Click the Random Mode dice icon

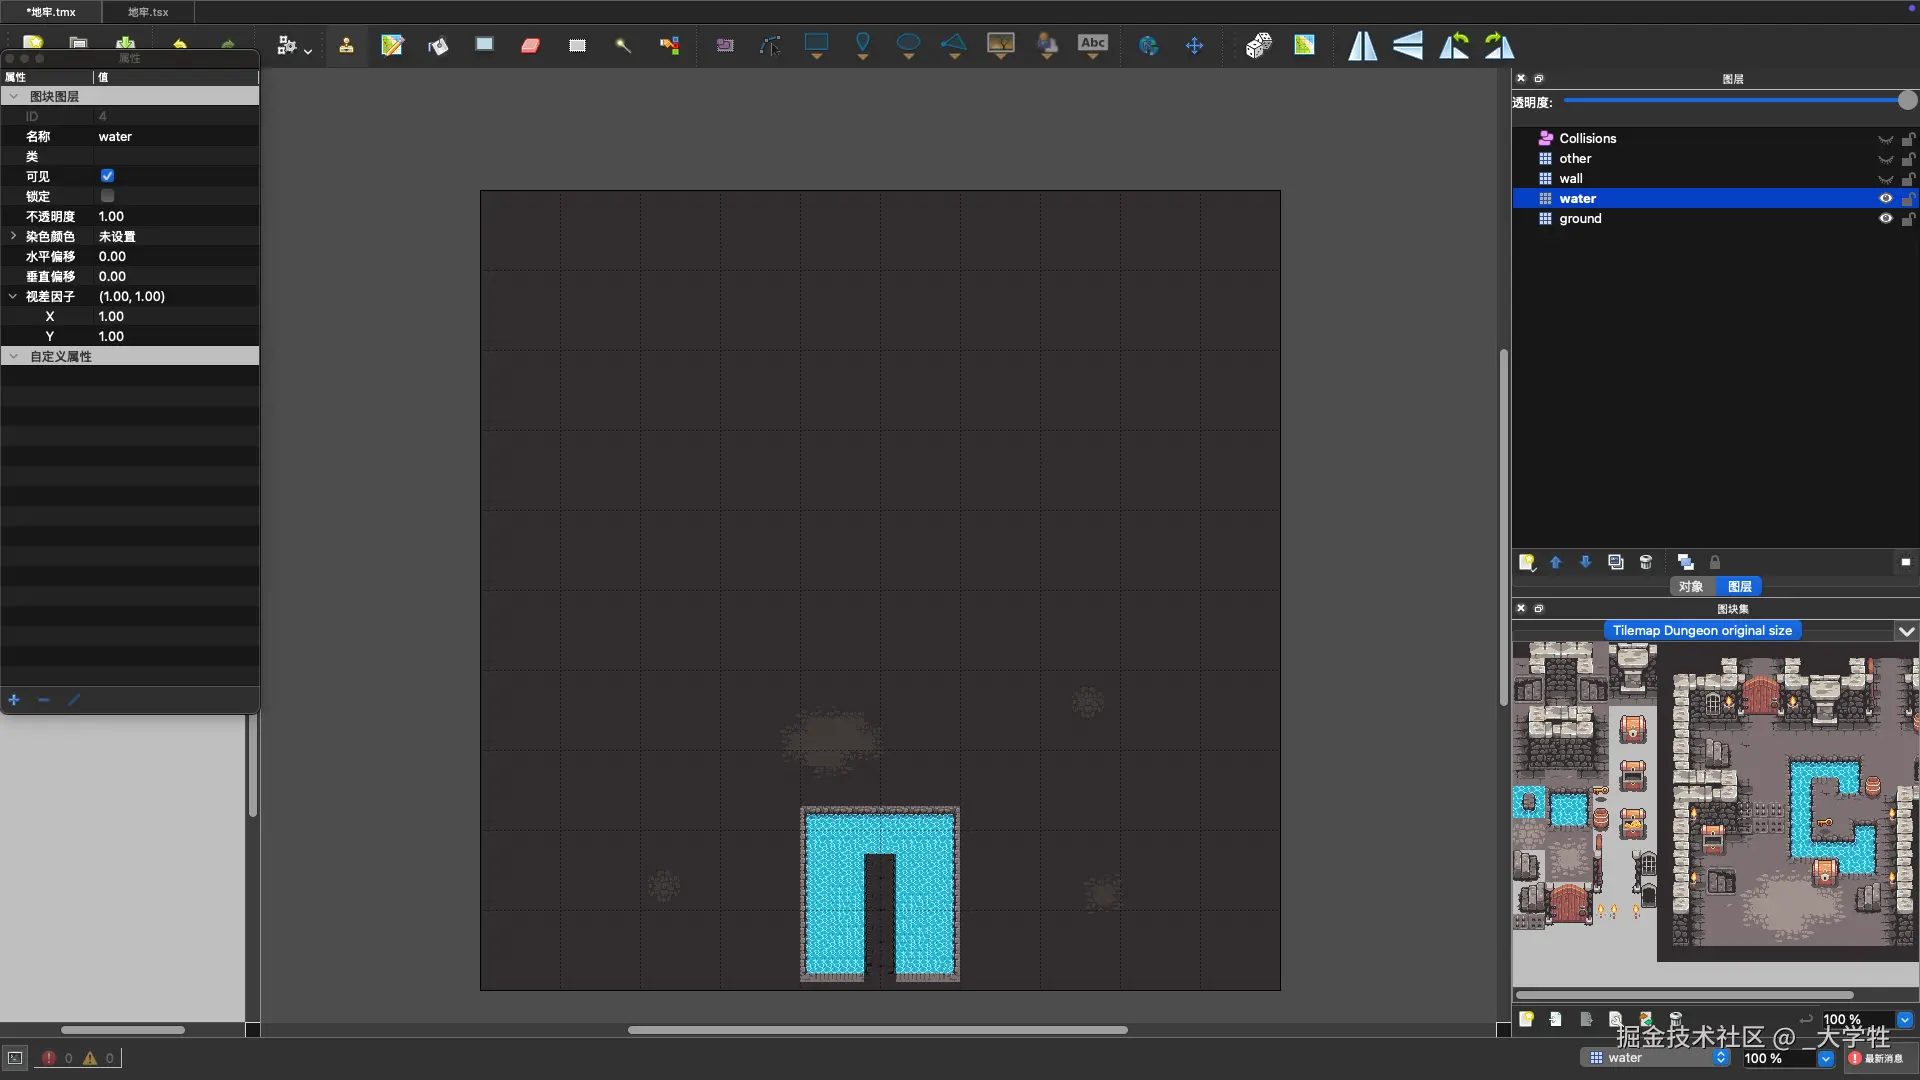pos(1258,45)
